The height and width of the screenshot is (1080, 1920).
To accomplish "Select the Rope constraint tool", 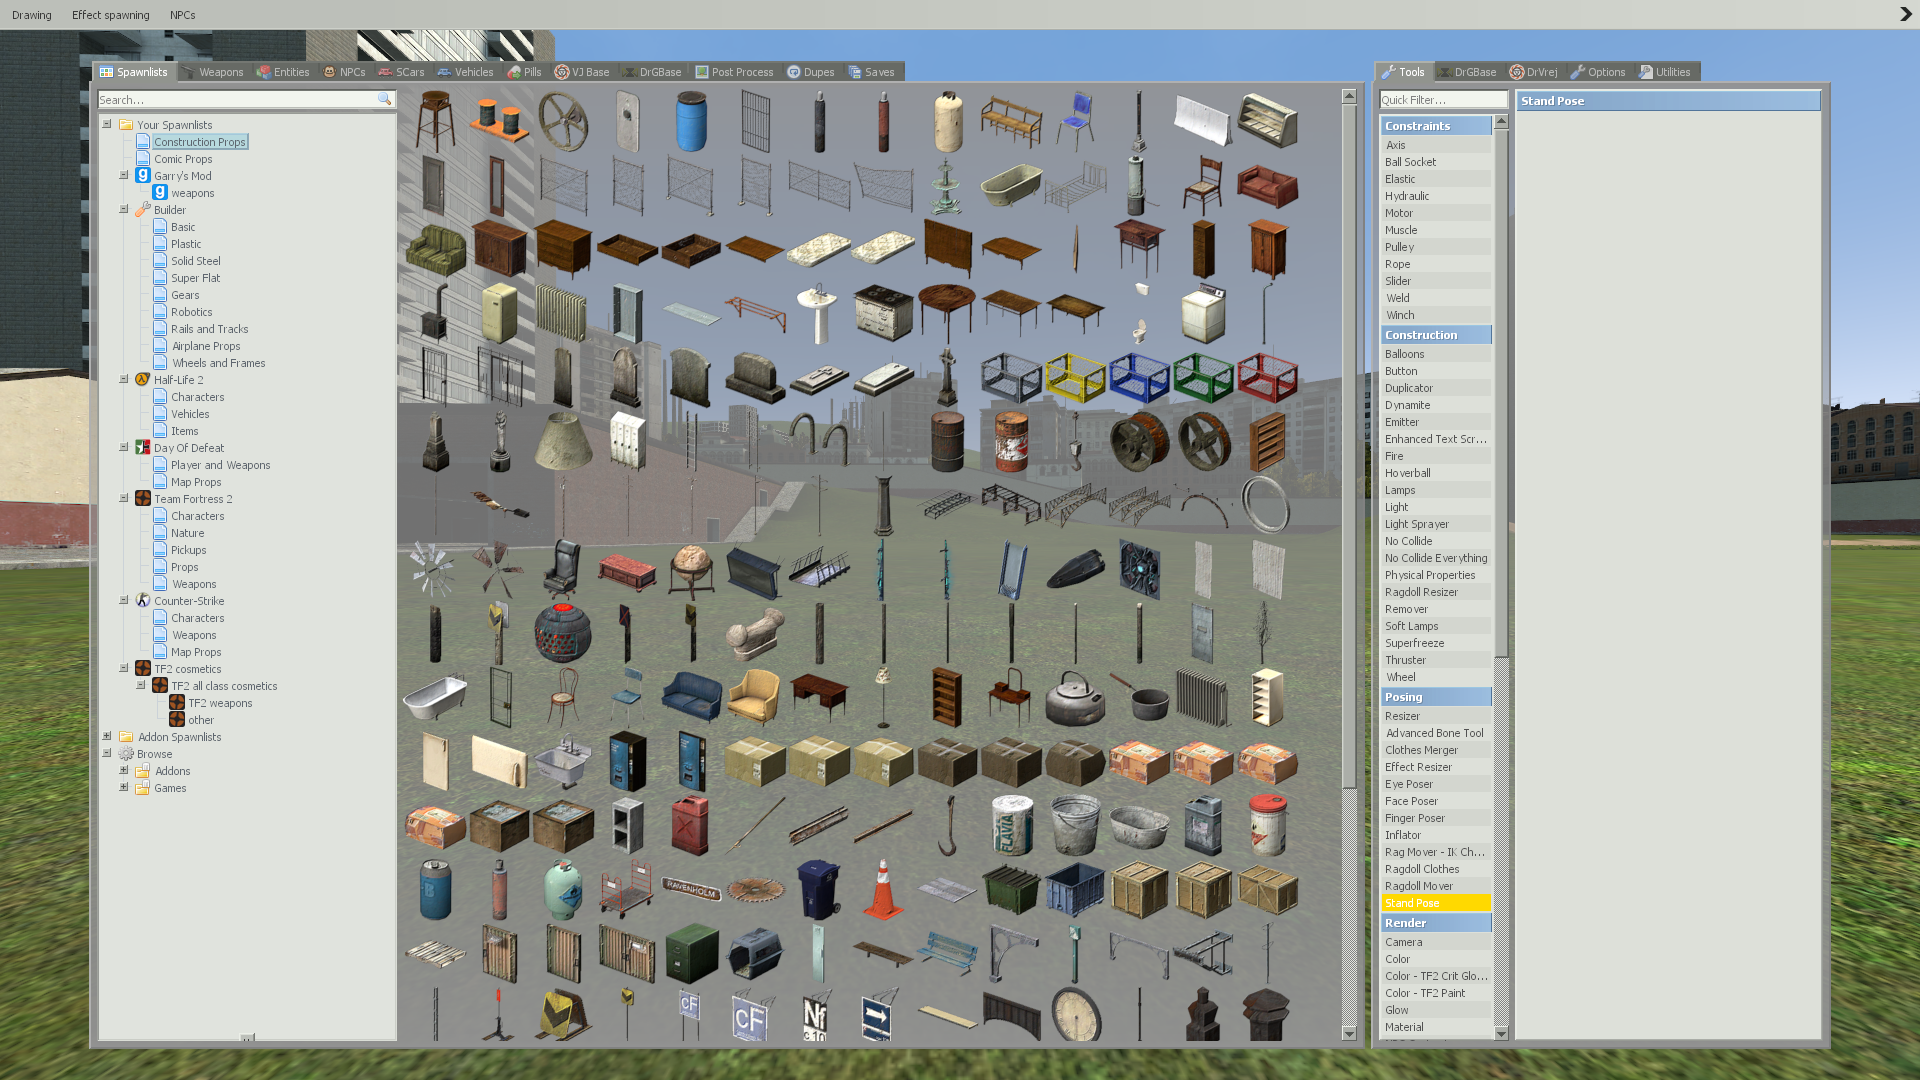I will (x=1436, y=264).
